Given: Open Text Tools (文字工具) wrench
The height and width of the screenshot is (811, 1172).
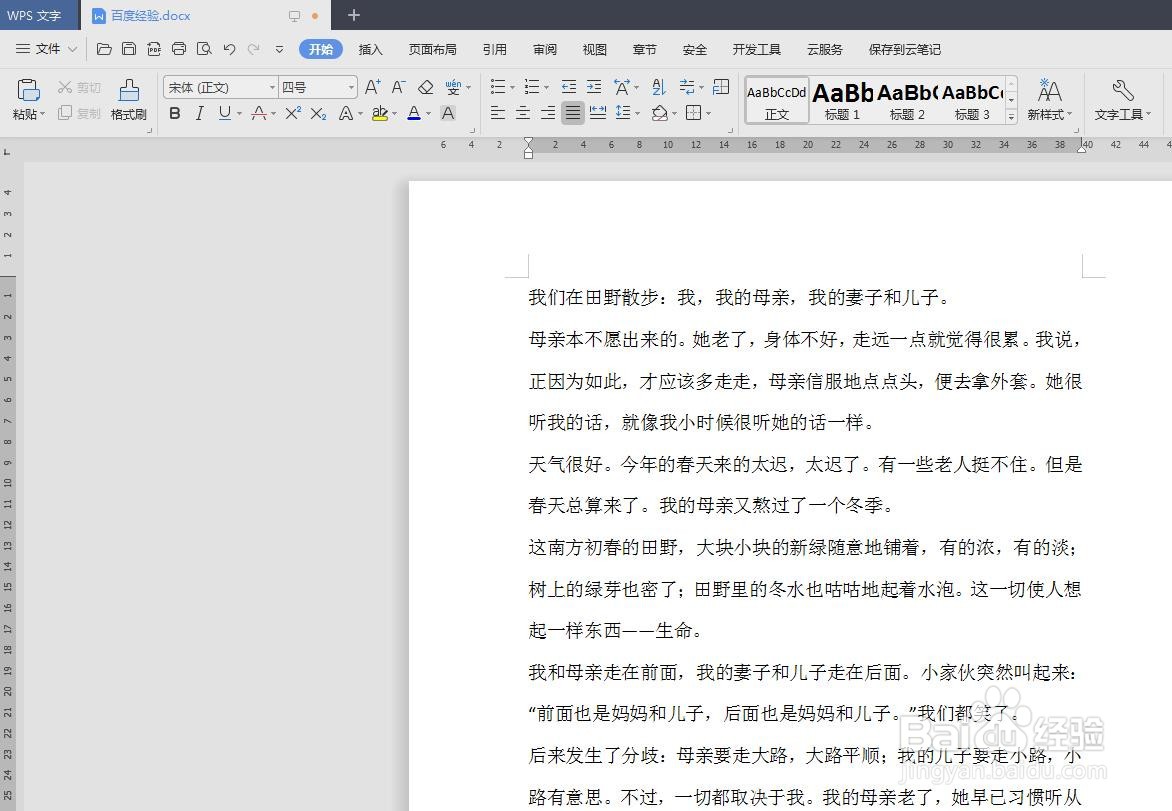Looking at the screenshot, I should pos(1123,90).
